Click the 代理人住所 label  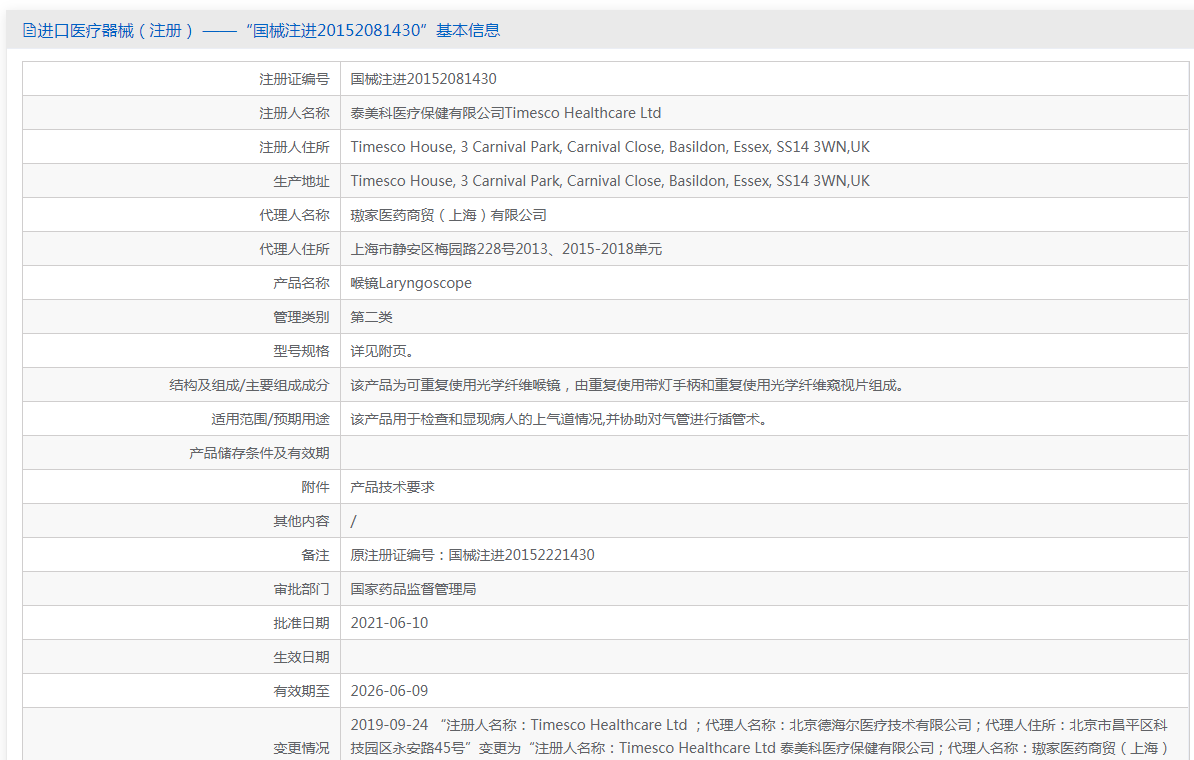click(294, 249)
